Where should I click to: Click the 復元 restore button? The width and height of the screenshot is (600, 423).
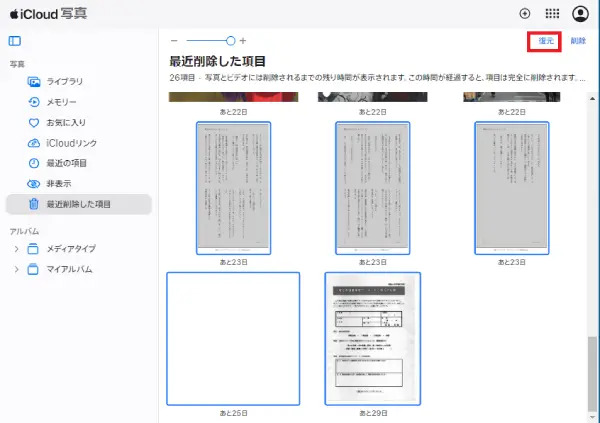coord(546,41)
